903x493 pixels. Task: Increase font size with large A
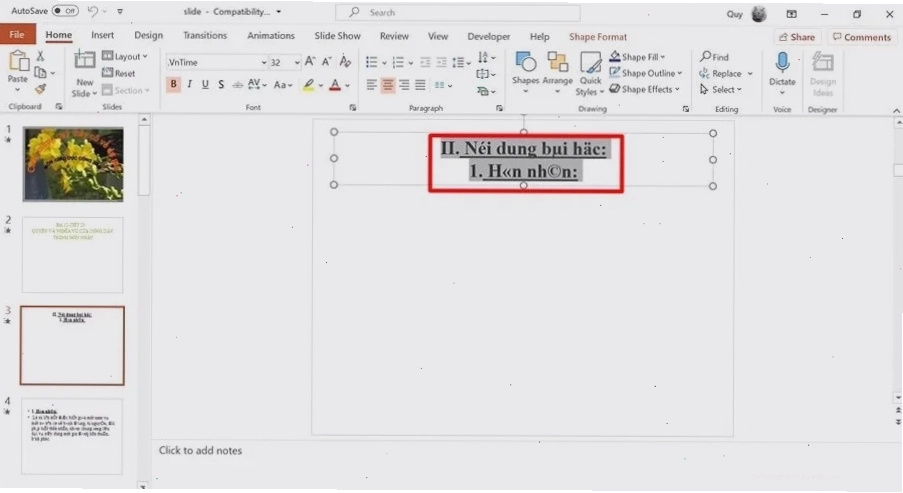coord(310,62)
